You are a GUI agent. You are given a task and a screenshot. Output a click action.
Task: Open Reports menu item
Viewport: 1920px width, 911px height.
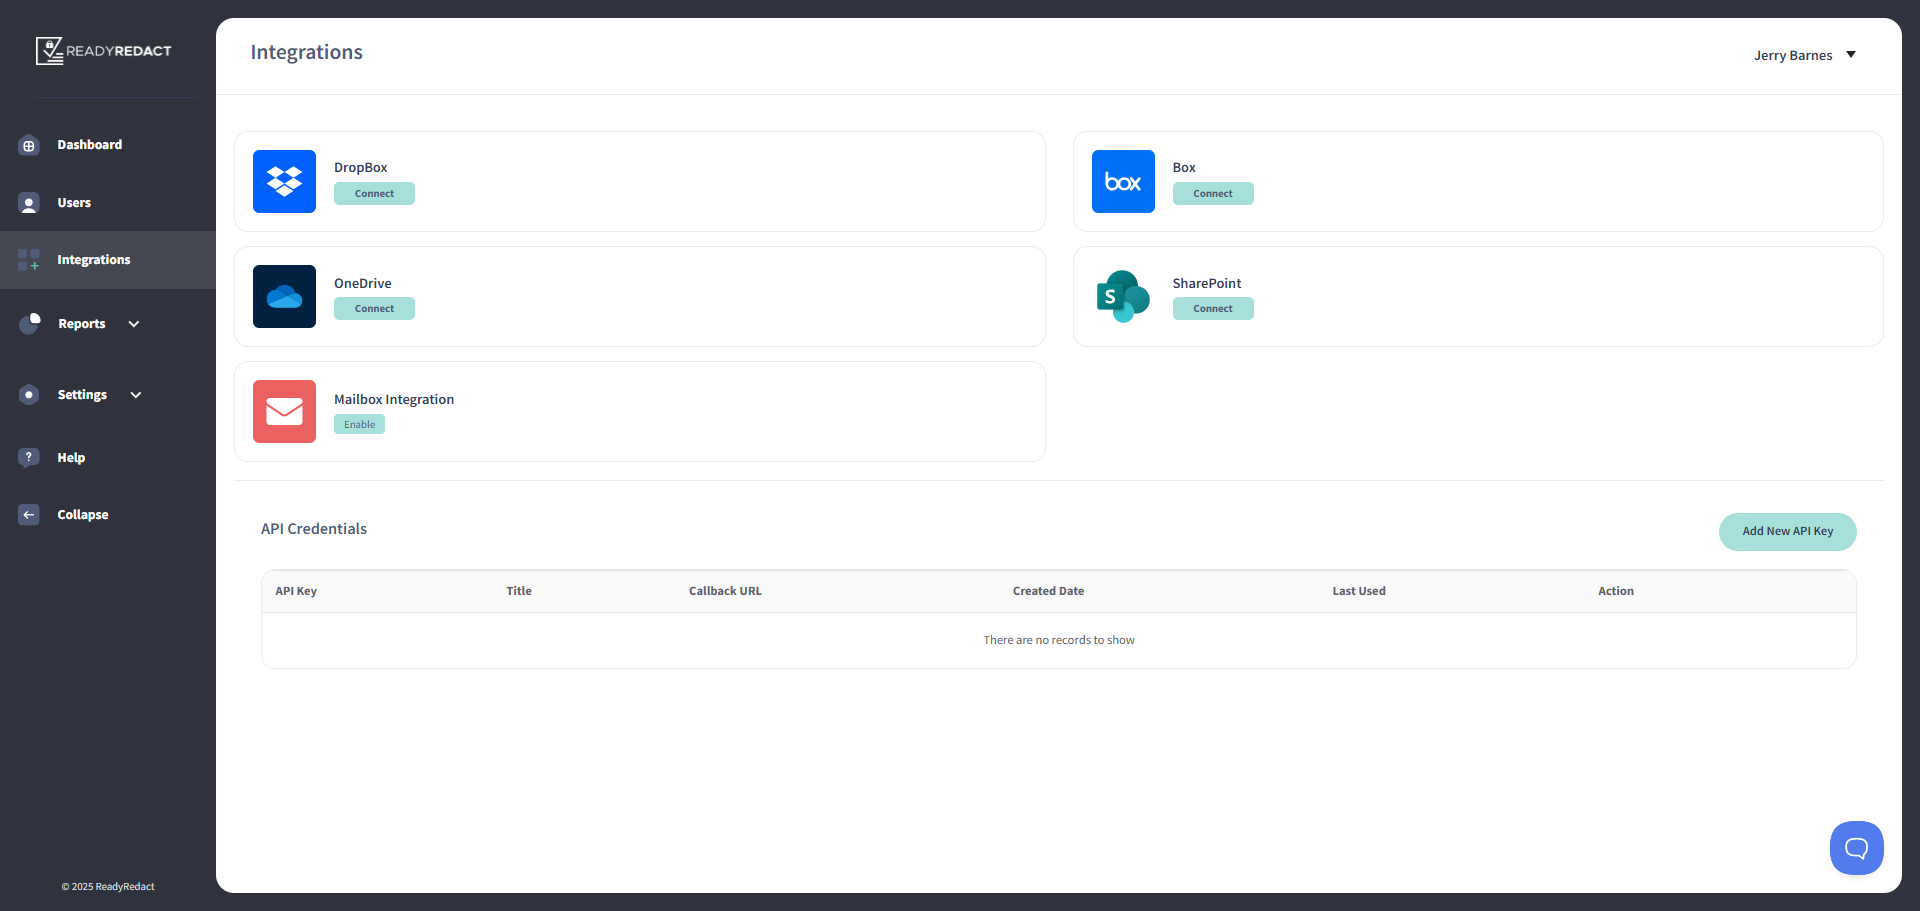click(82, 324)
